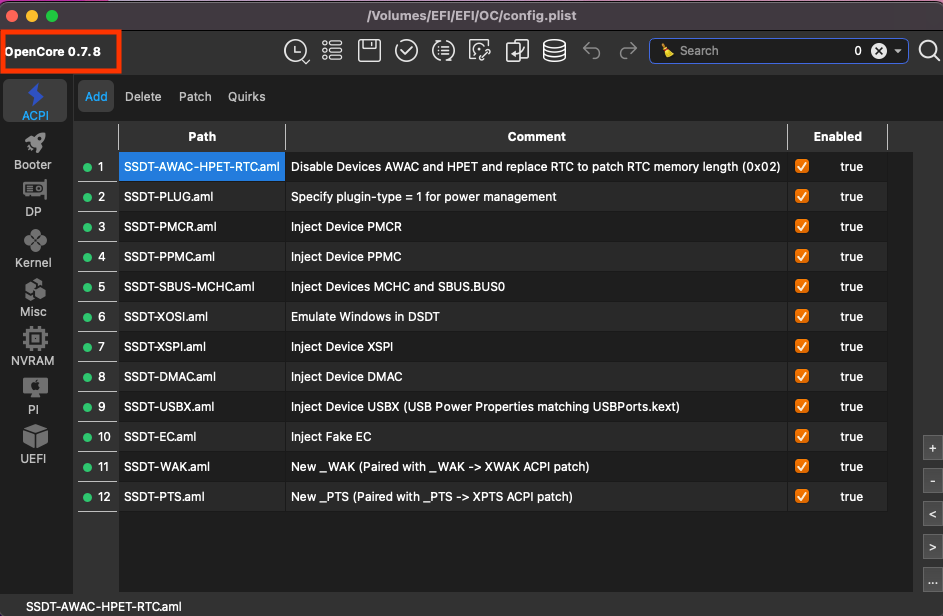
Task: Click the database stack toolbar icon
Action: coord(554,51)
